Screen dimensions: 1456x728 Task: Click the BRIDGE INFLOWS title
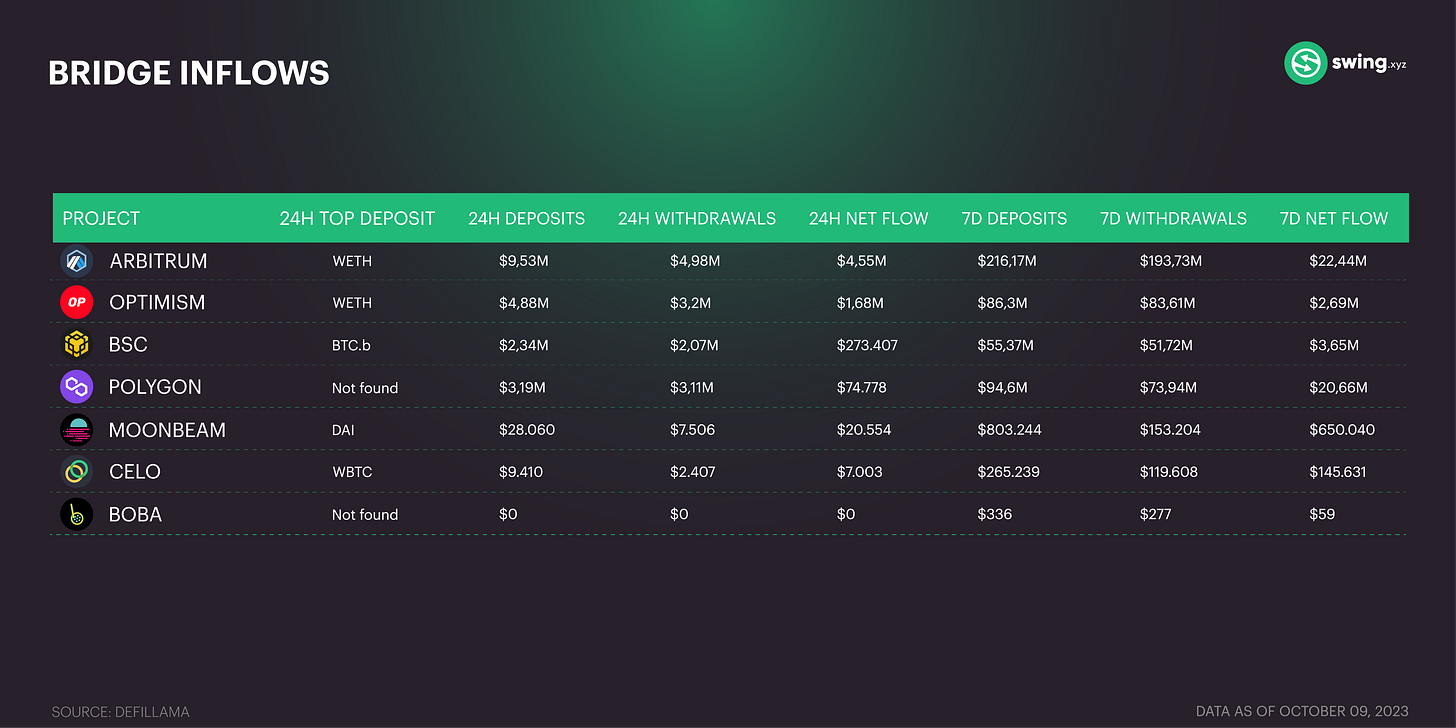coord(189,73)
